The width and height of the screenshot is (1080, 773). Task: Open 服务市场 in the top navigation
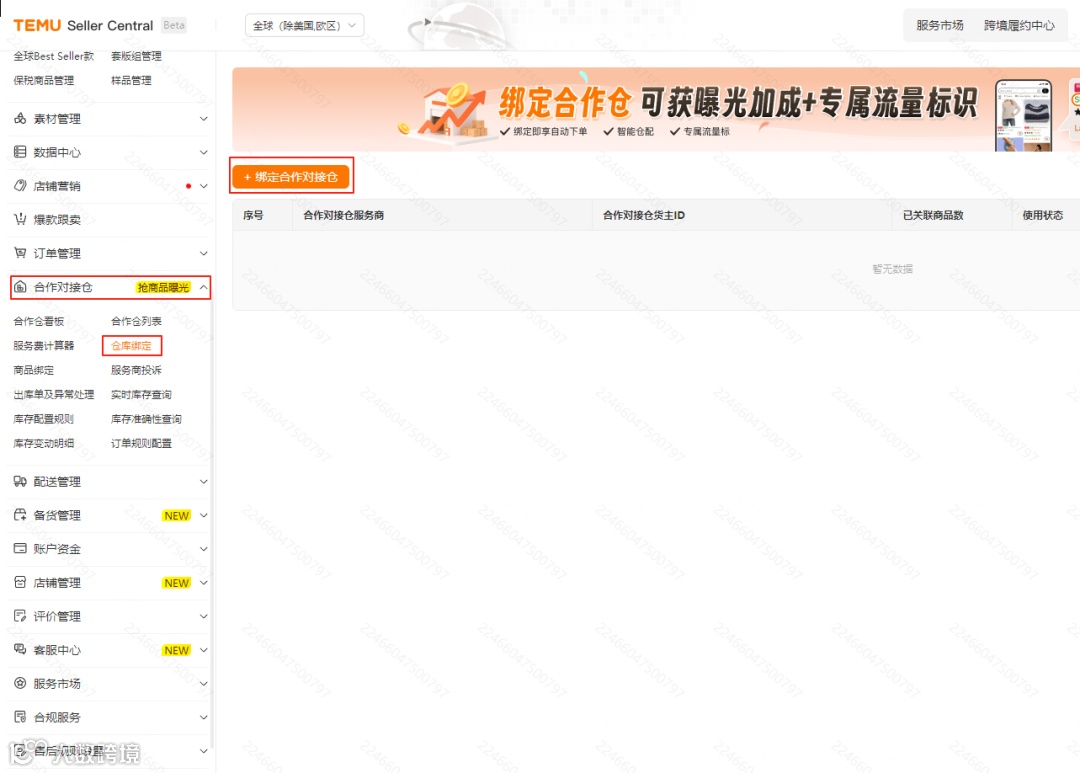coord(938,27)
